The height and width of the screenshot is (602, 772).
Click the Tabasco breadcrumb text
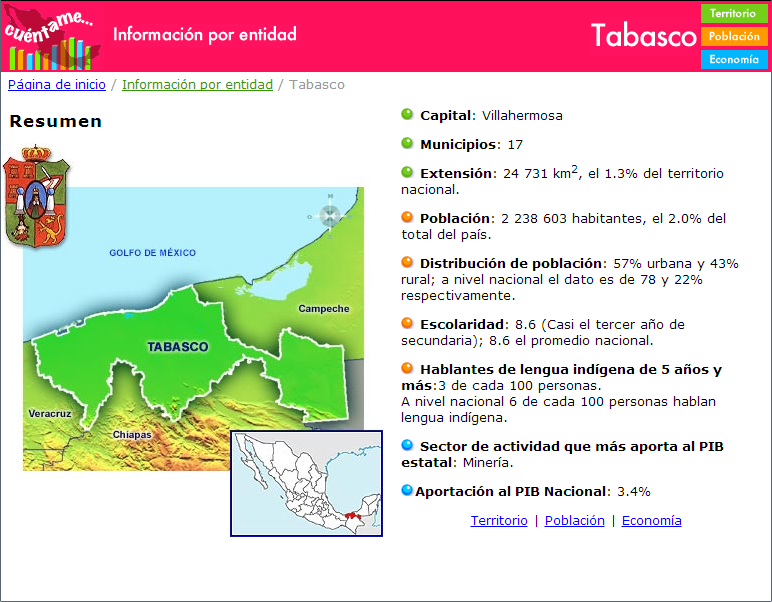317,85
